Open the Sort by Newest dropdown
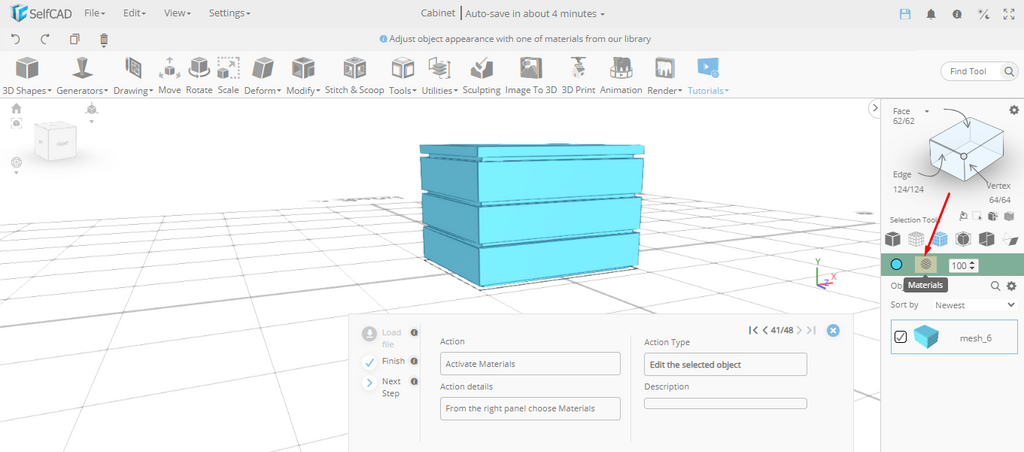Screen dimensions: 1024x452 click(970, 304)
